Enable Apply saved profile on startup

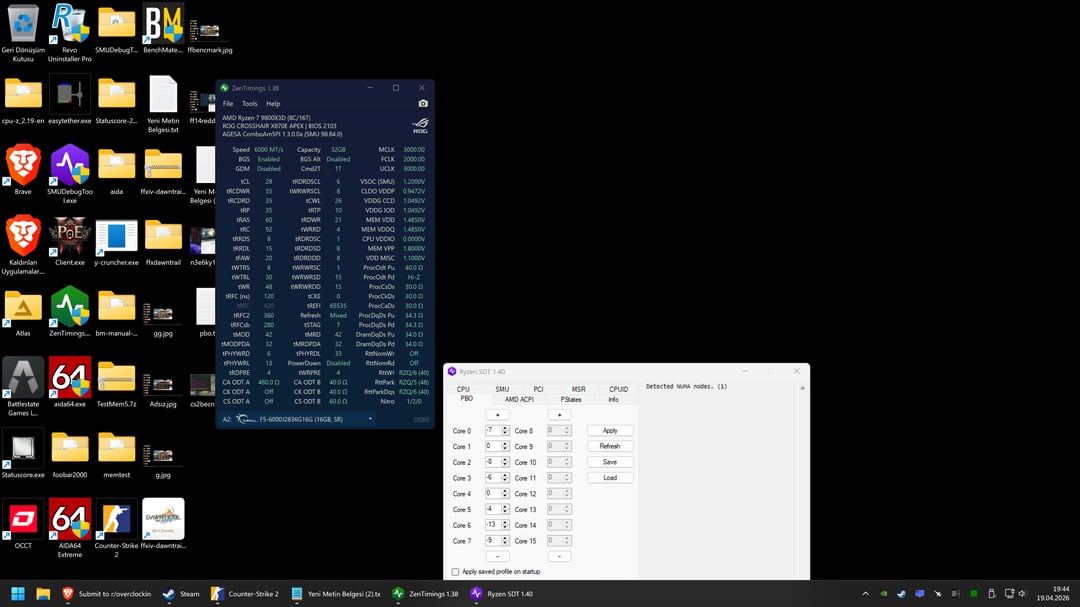point(456,572)
